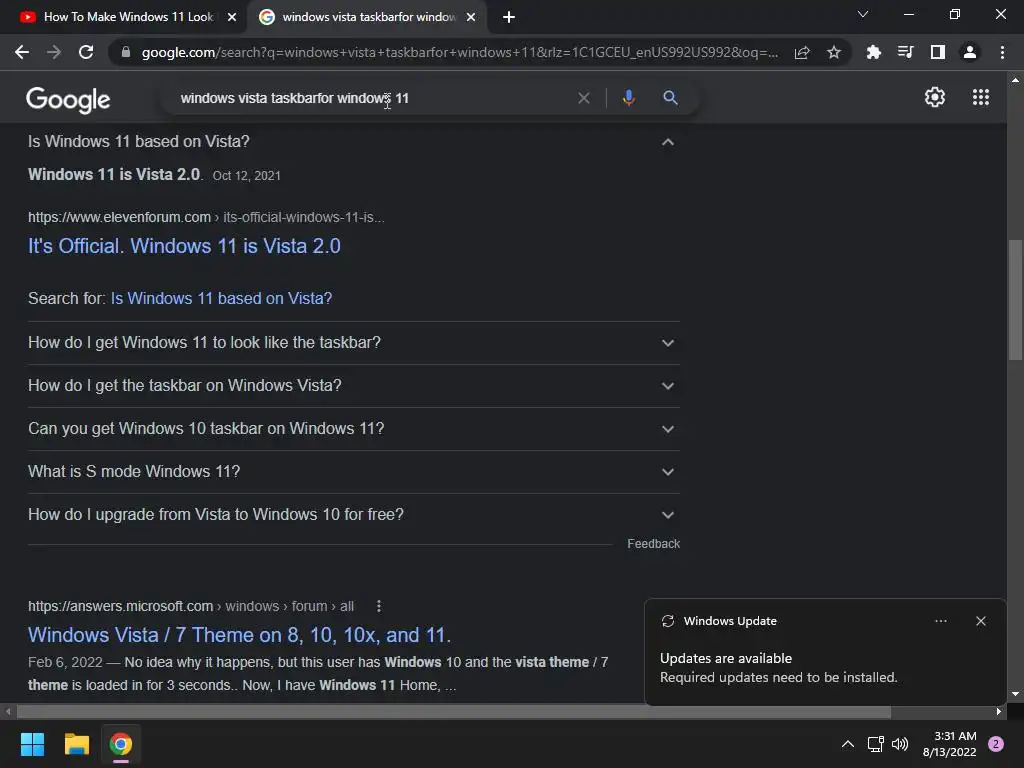
Task: Click the Chrome address bar URL
Action: point(460,52)
